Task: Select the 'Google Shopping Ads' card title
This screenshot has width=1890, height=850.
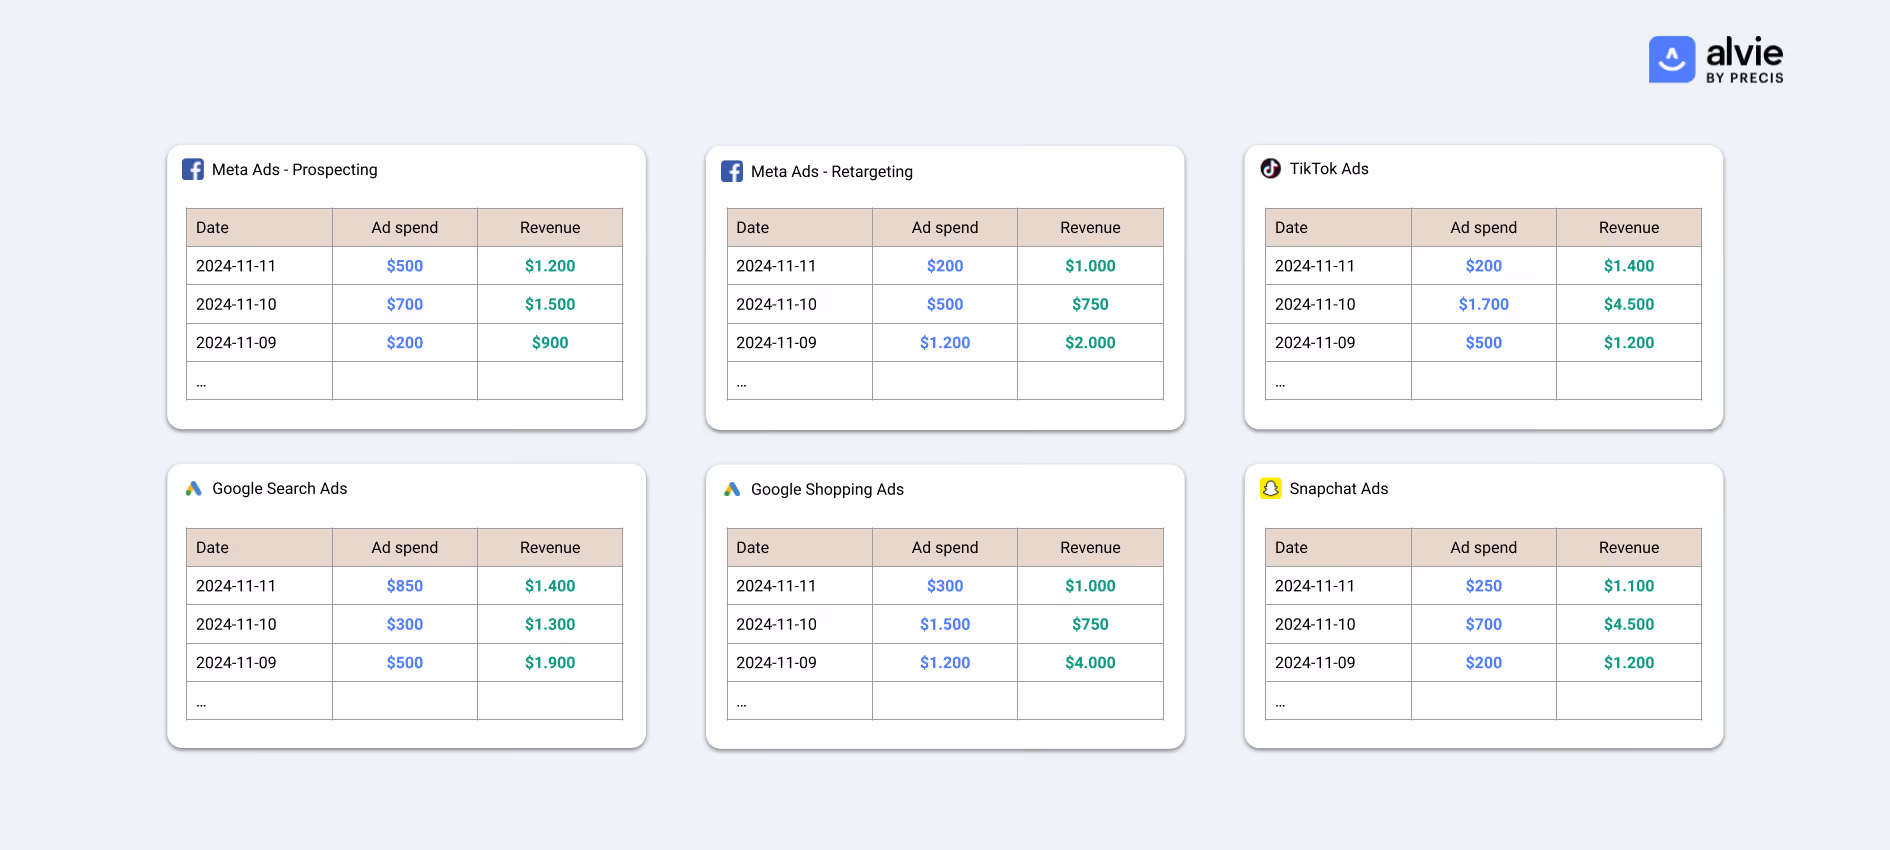Action: (x=827, y=490)
